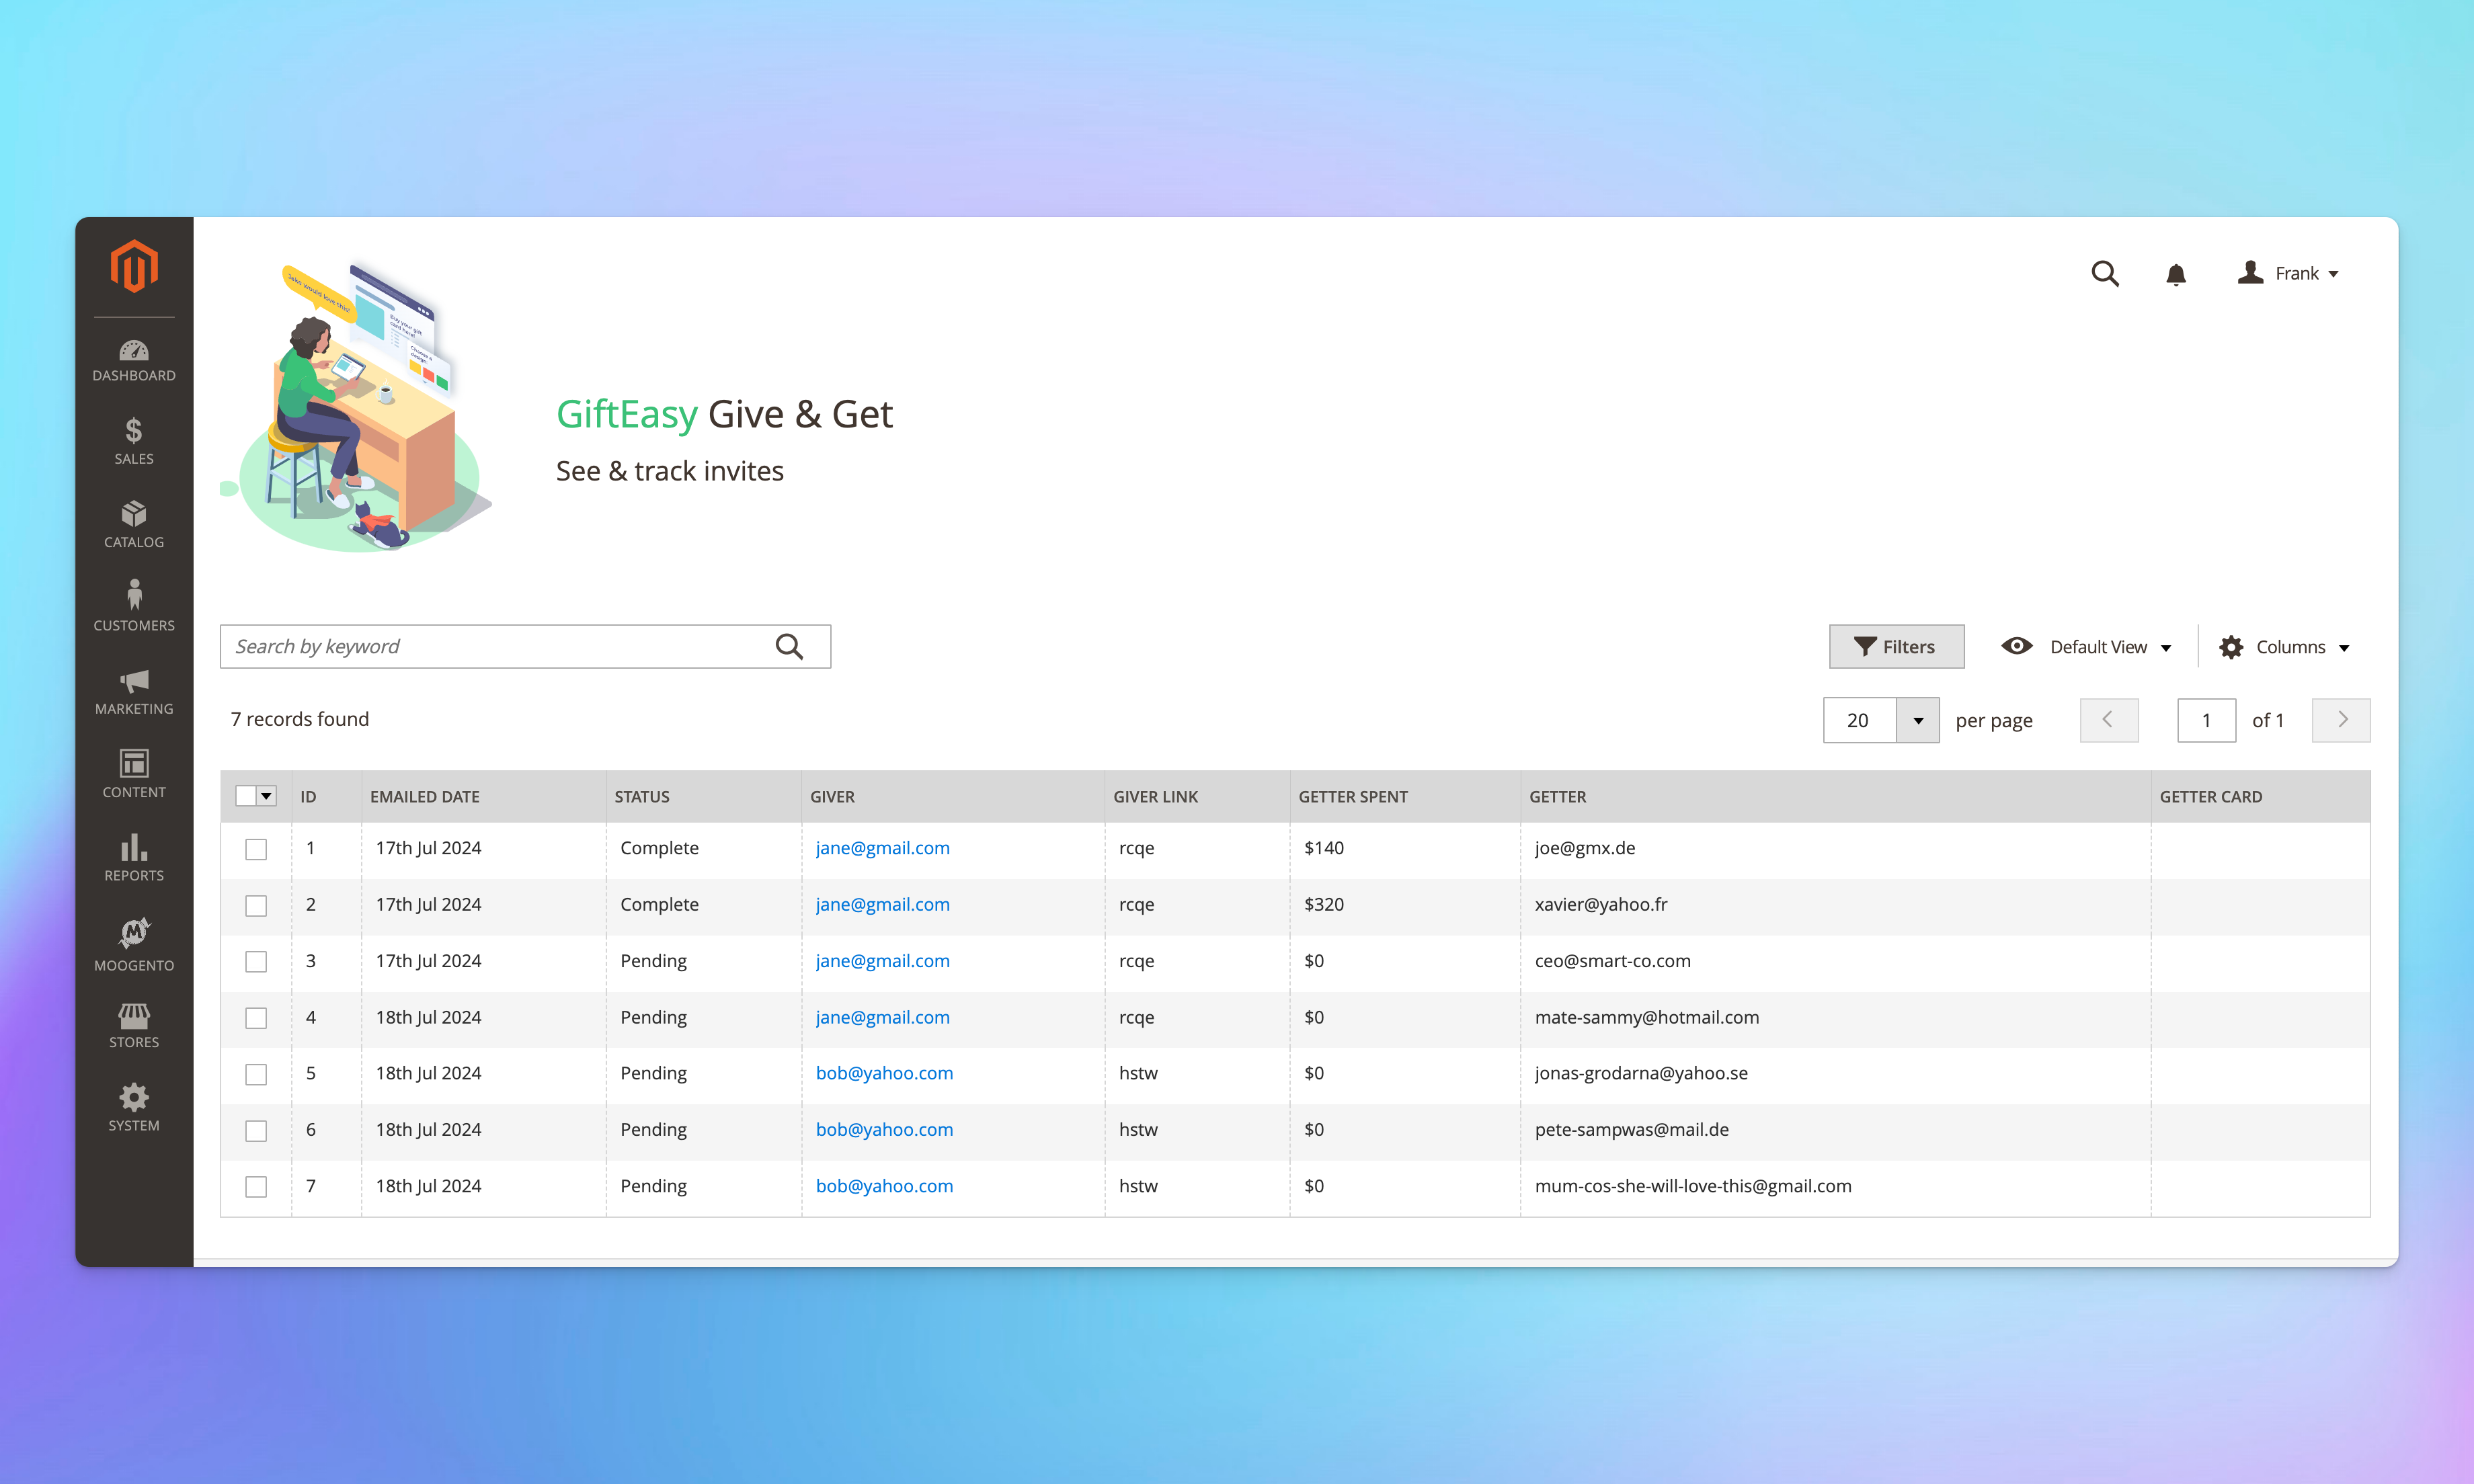Open the per page size dropdown arrow
Image resolution: width=2474 pixels, height=1484 pixels.
[x=1918, y=720]
